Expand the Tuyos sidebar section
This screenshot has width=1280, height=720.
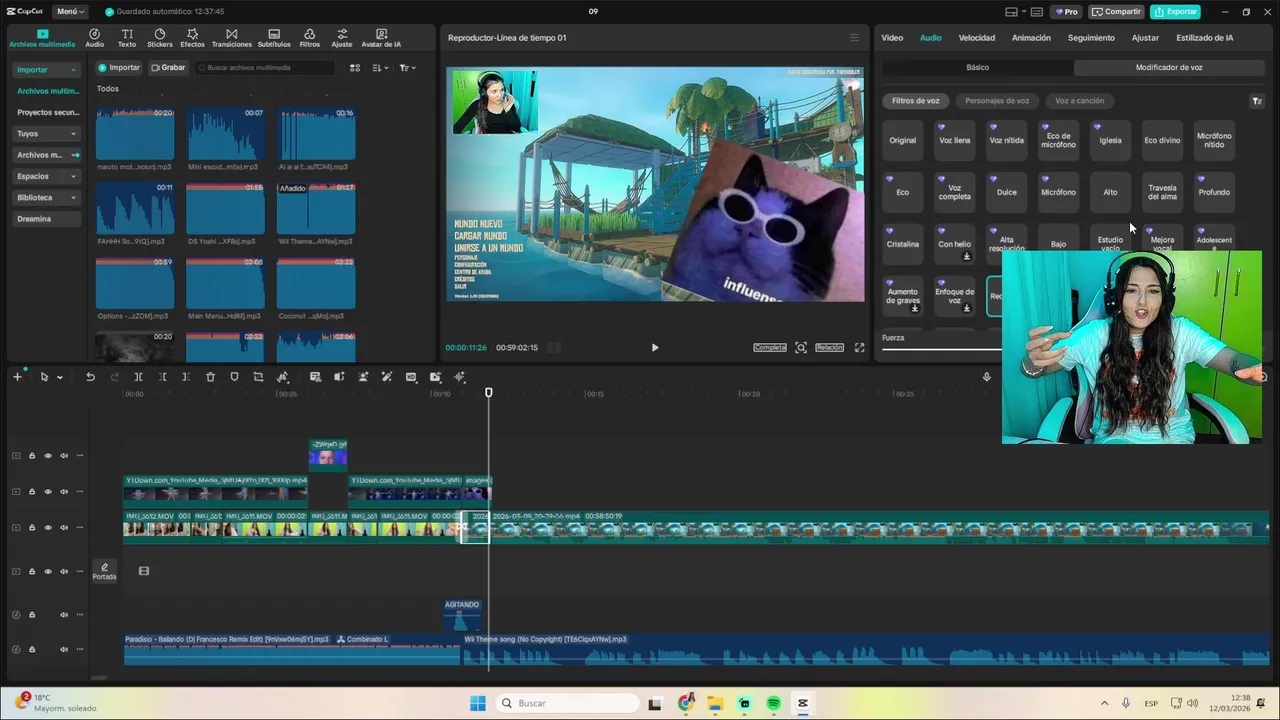click(x=73, y=134)
